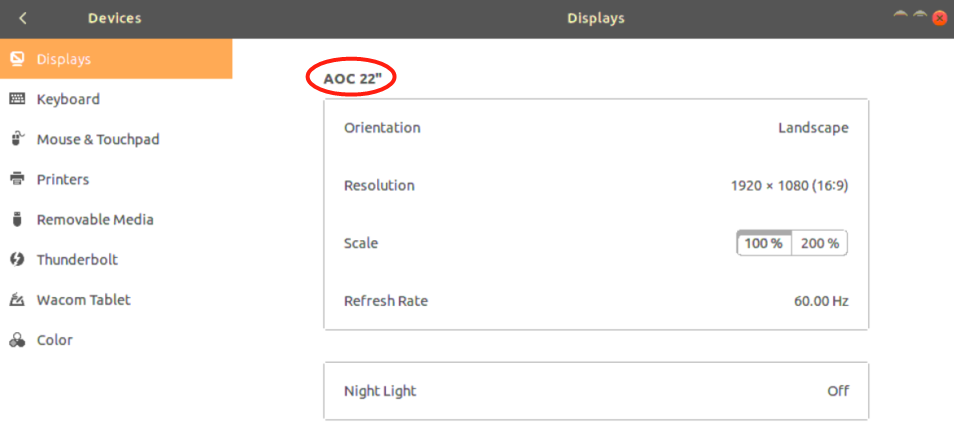This screenshot has height=446, width=954.
Task: Open the Color settings panel
Action: pos(116,340)
